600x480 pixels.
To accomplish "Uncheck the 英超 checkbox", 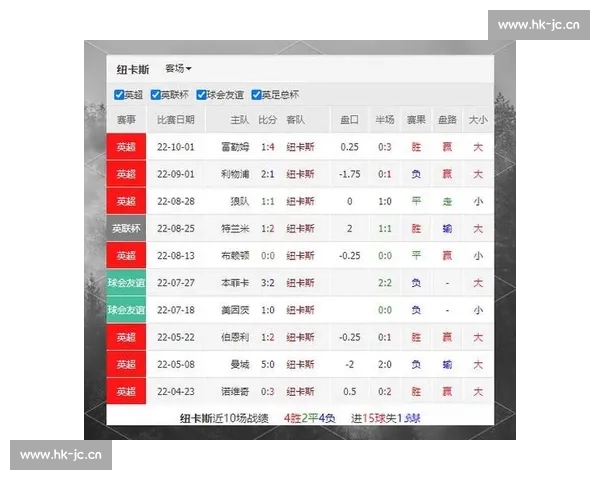I will click(x=119, y=95).
